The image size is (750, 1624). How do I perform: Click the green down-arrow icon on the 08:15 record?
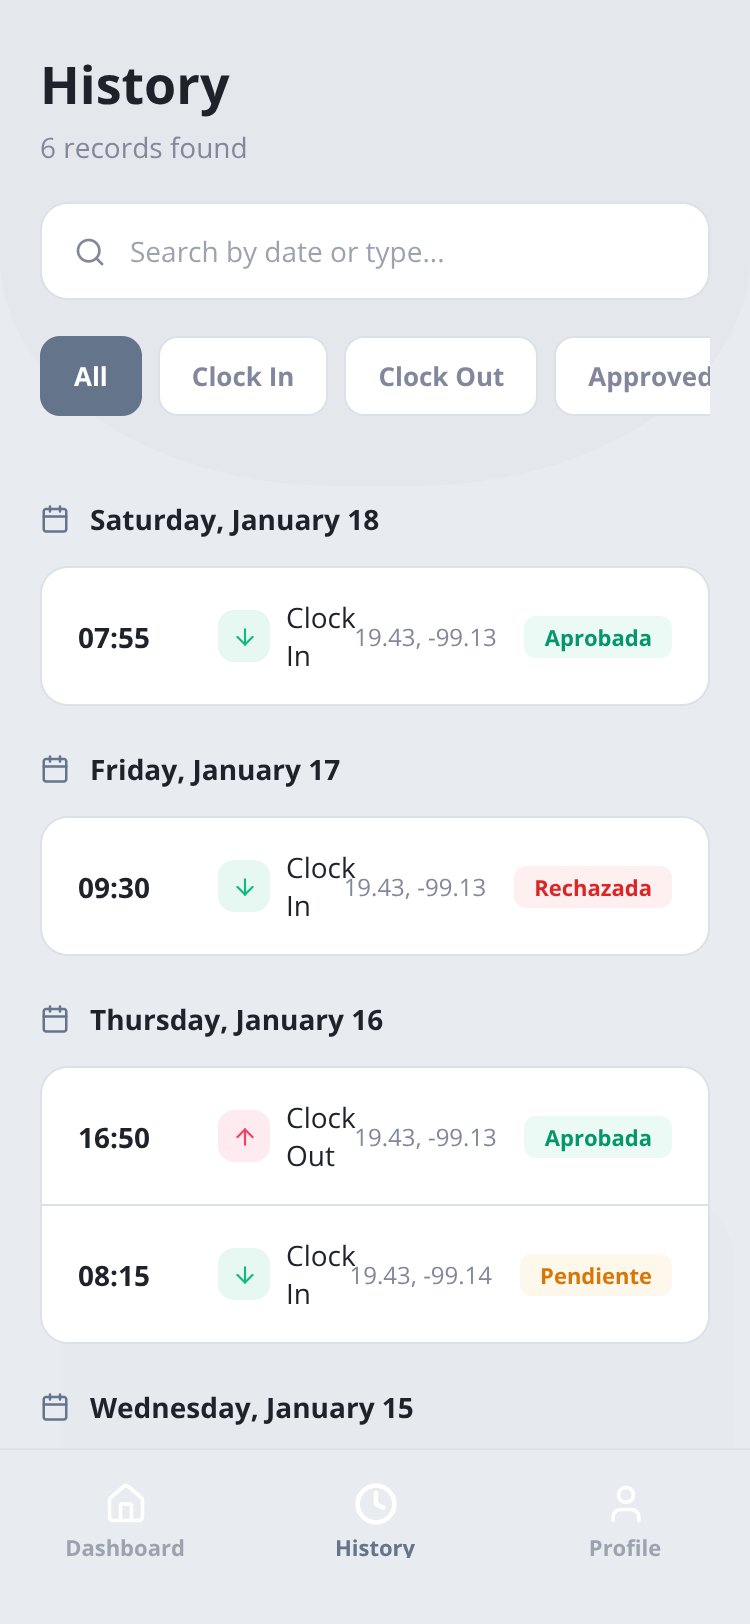click(x=244, y=1275)
